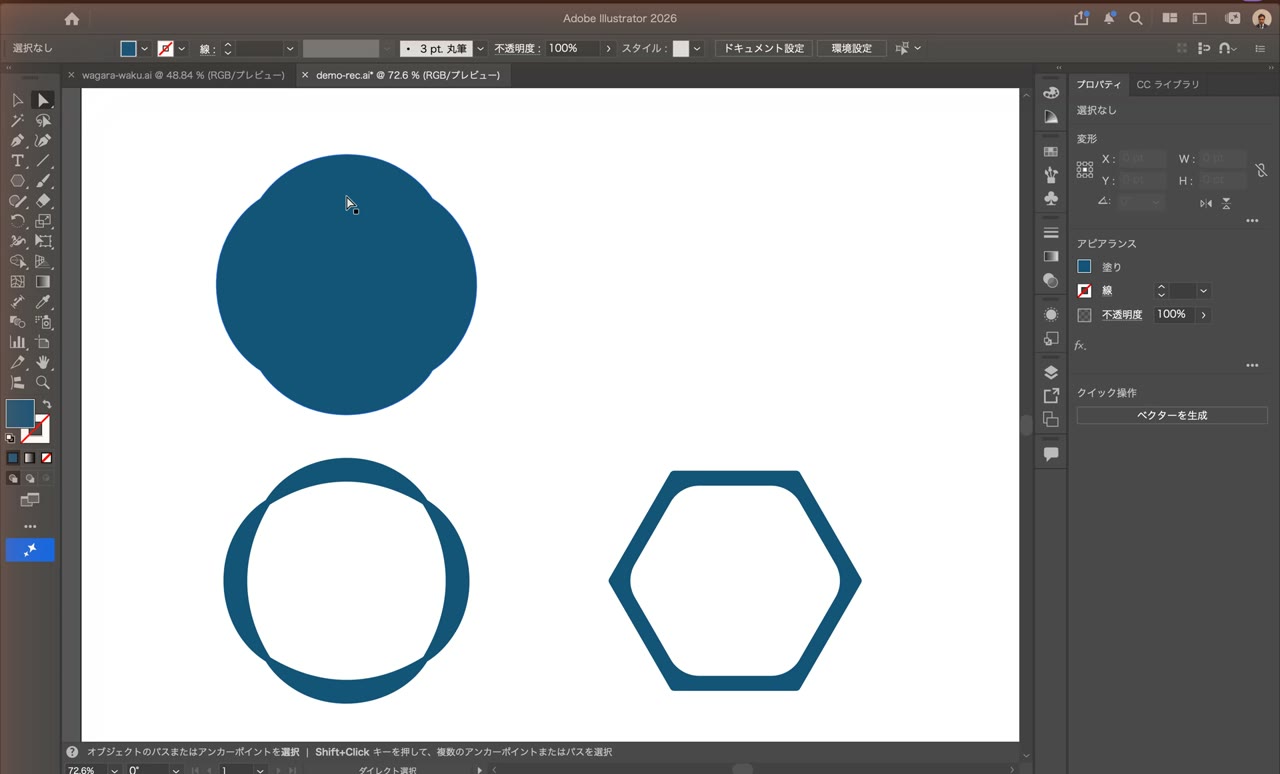1280x774 pixels.
Task: Select the Column Graph tool
Action: click(x=18, y=342)
